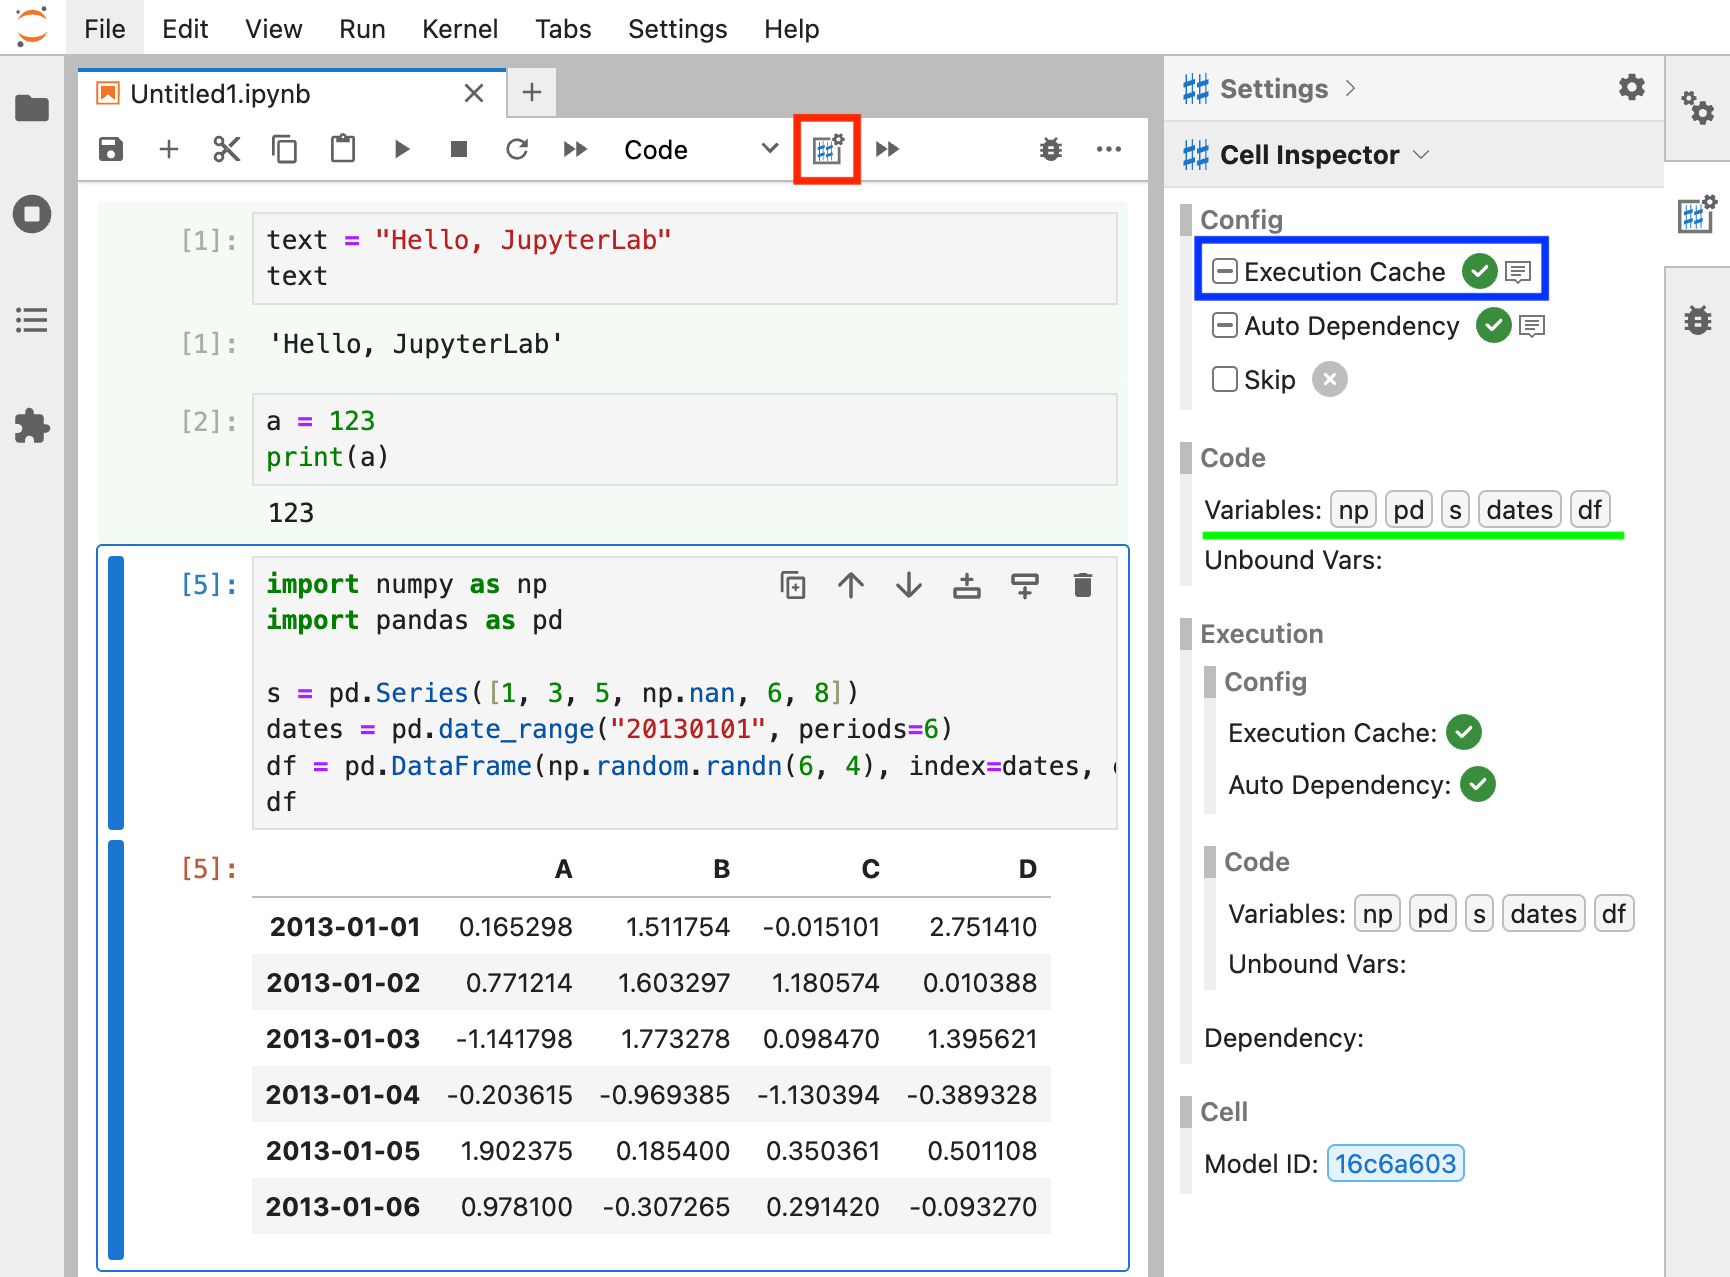Click the Save notebook icon

[x=111, y=150]
